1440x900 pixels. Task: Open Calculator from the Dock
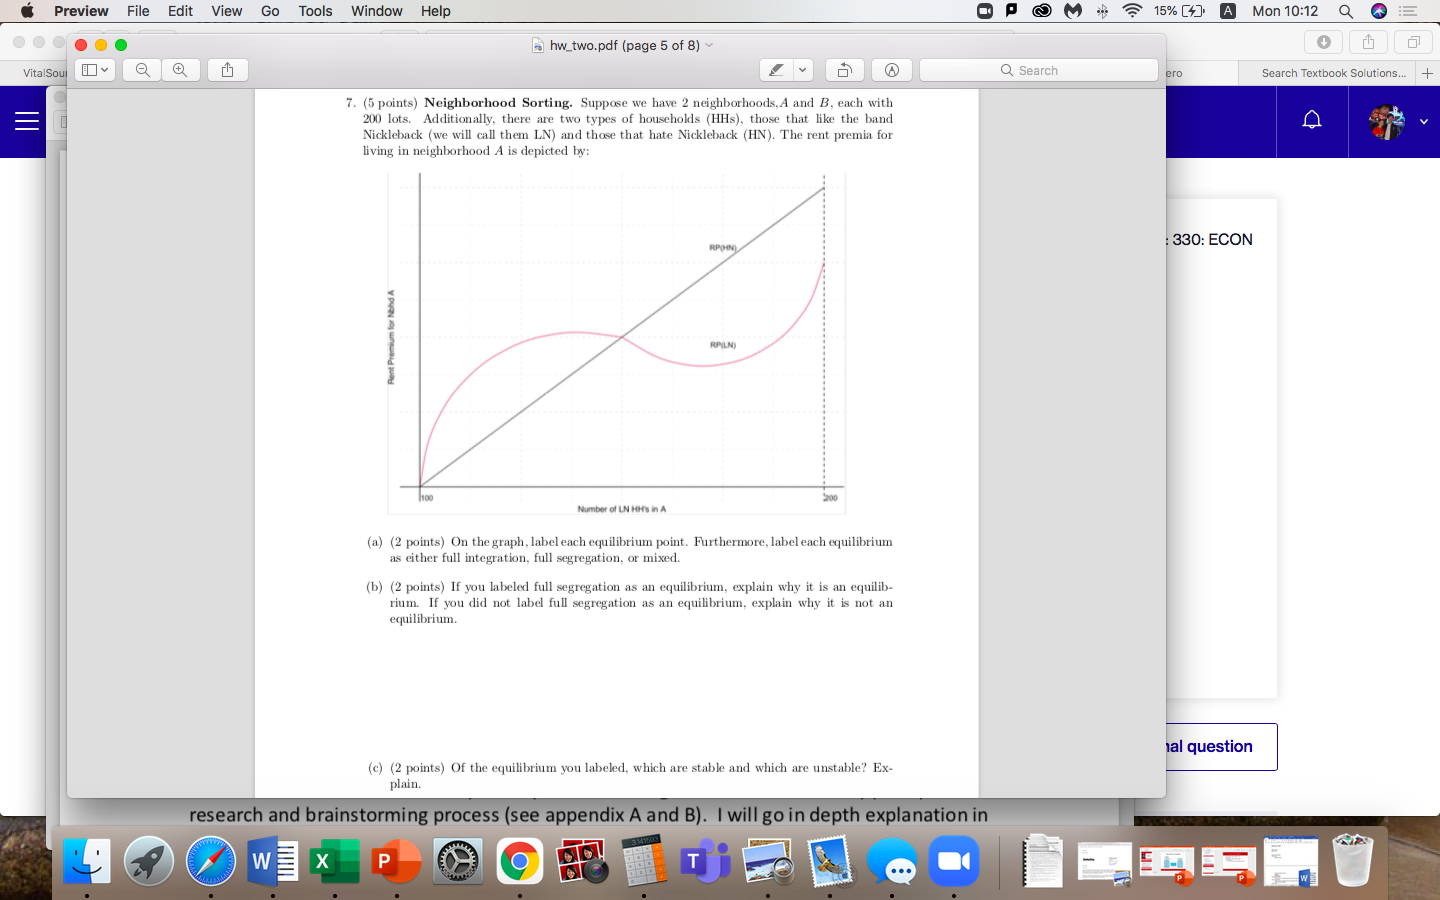(644, 861)
